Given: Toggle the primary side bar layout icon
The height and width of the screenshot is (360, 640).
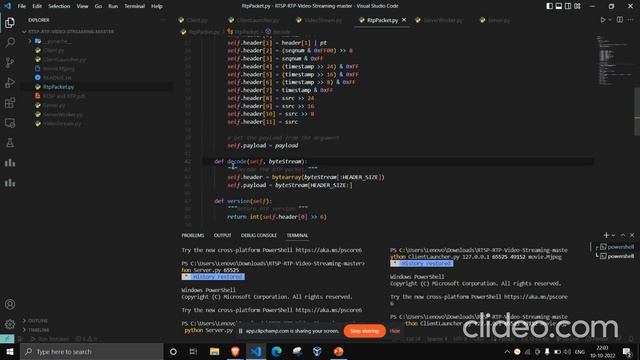Looking at the screenshot, I should (549, 6).
